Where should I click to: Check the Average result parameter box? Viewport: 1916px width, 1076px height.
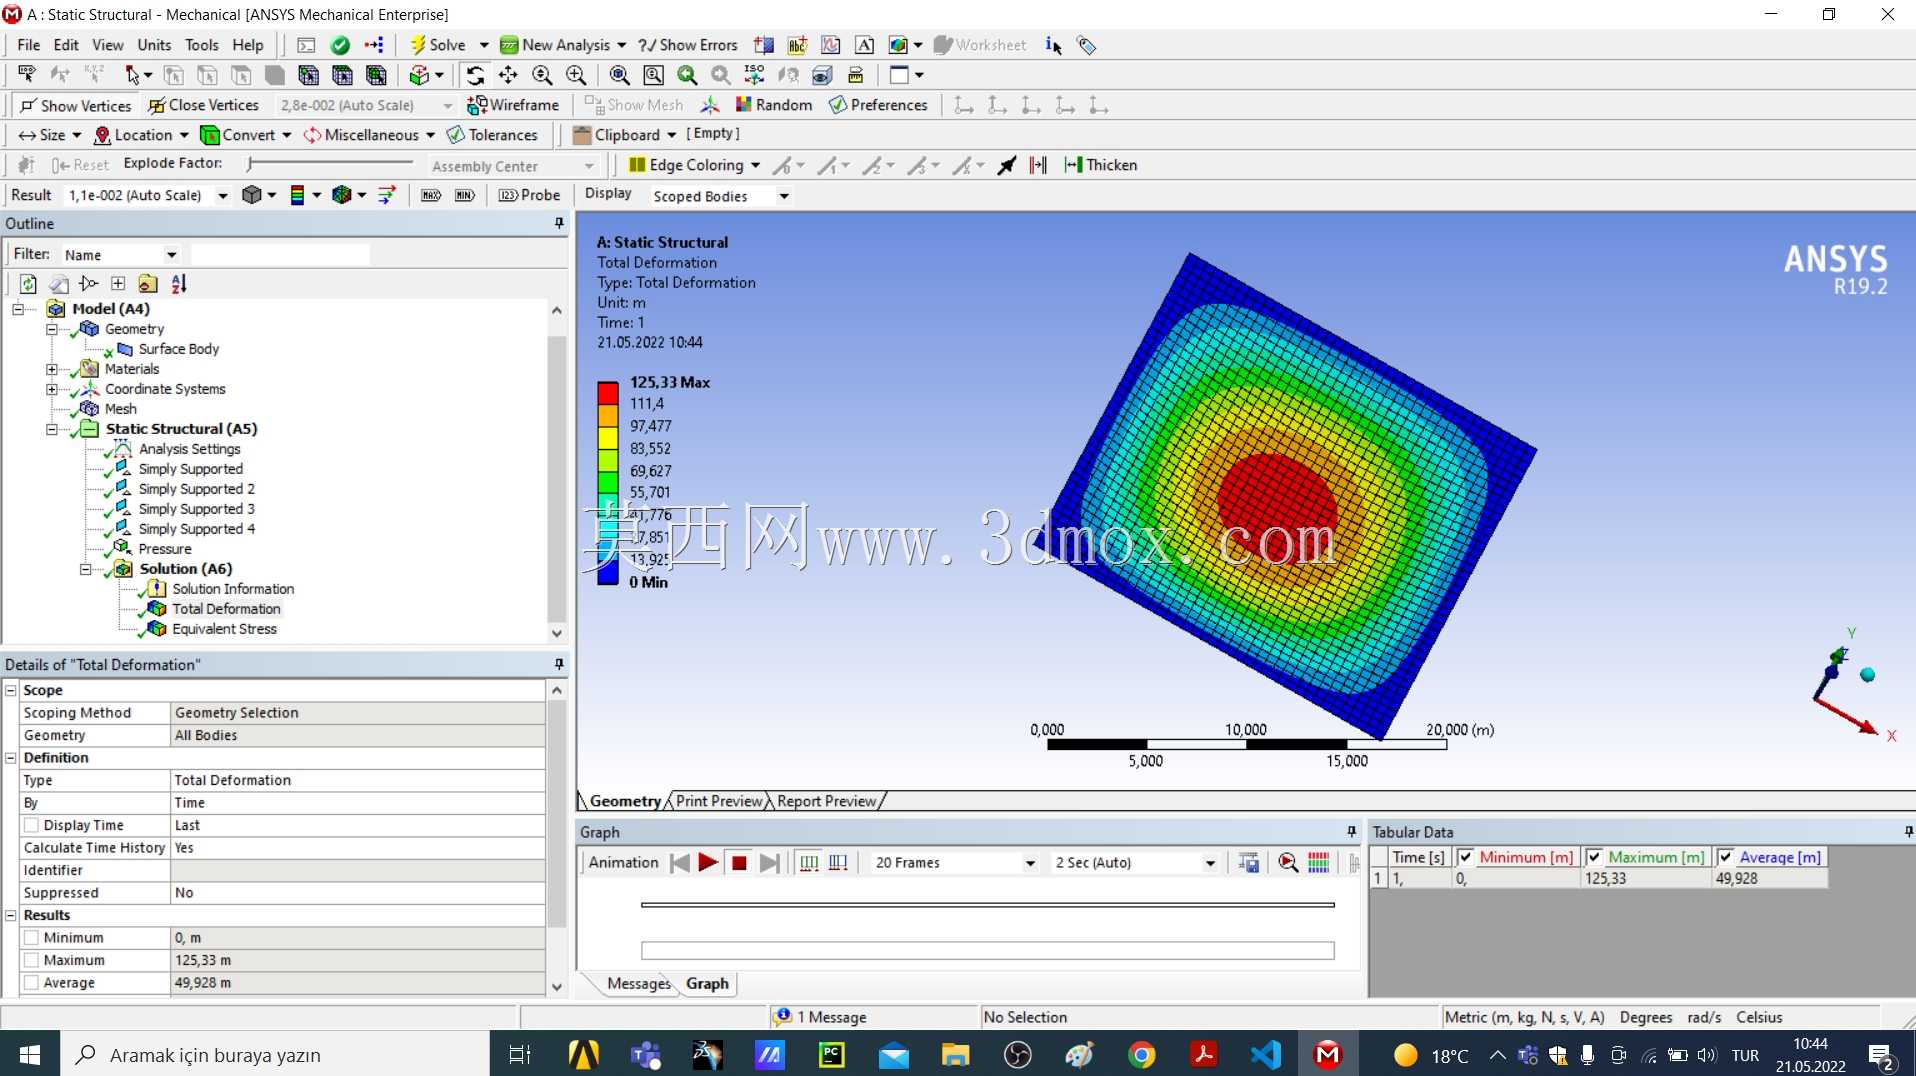tap(31, 983)
